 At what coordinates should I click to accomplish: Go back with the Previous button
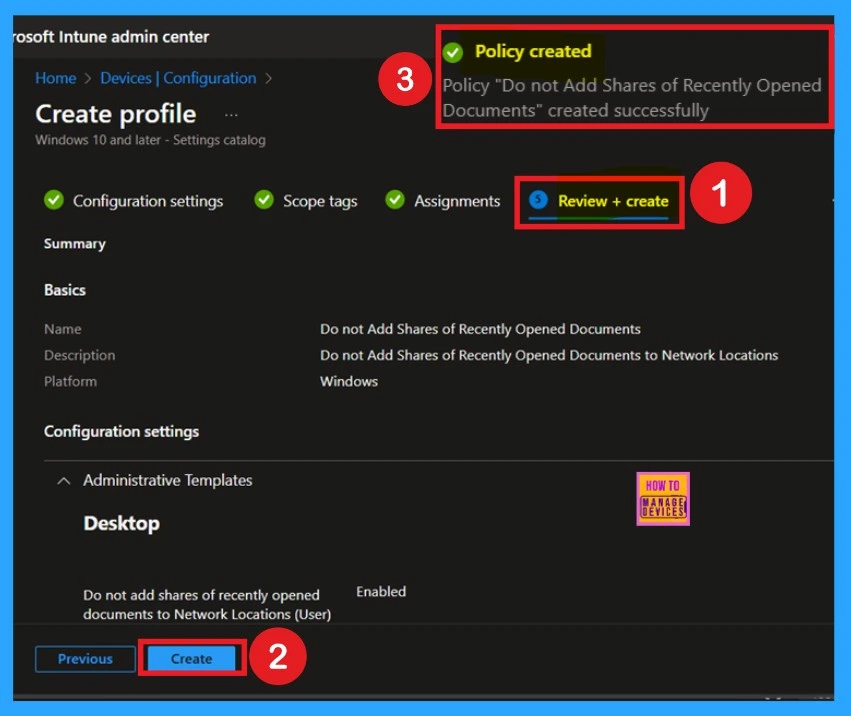(x=85, y=658)
